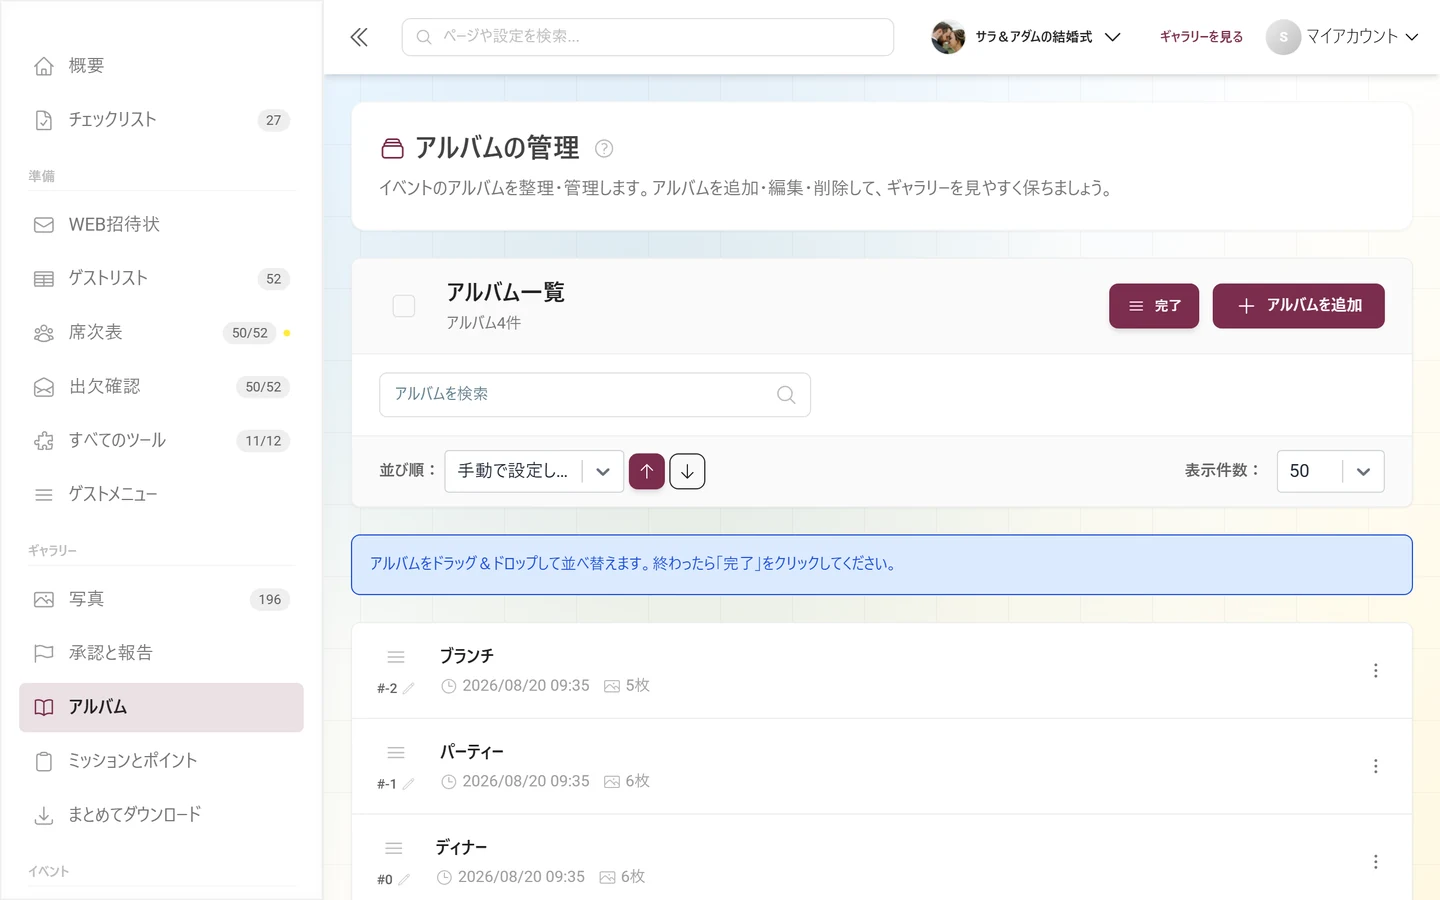Image resolution: width=1440 pixels, height=900 pixels.
Task: Click the search icon in the top search bar
Action: pos(424,37)
